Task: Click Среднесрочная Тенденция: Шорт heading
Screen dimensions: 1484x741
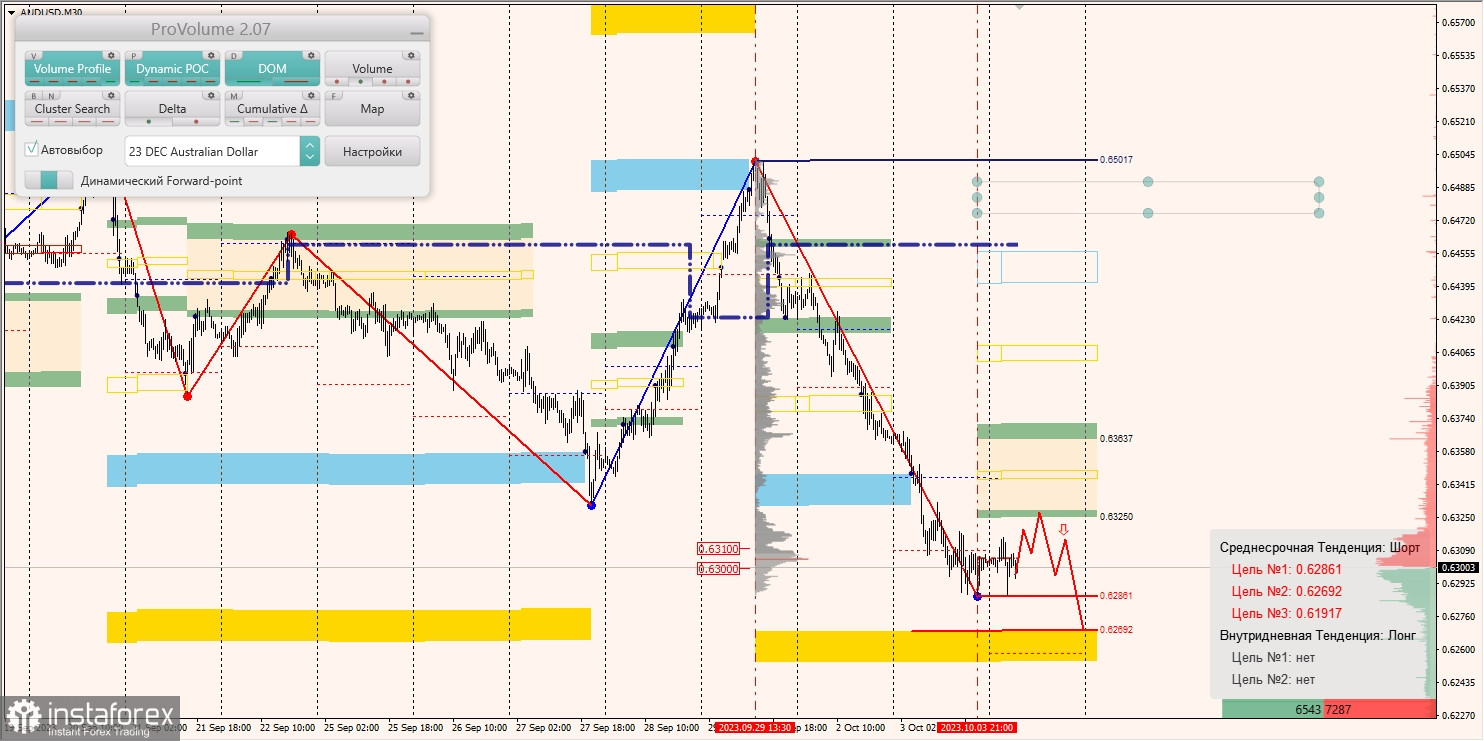Action: [1319, 548]
